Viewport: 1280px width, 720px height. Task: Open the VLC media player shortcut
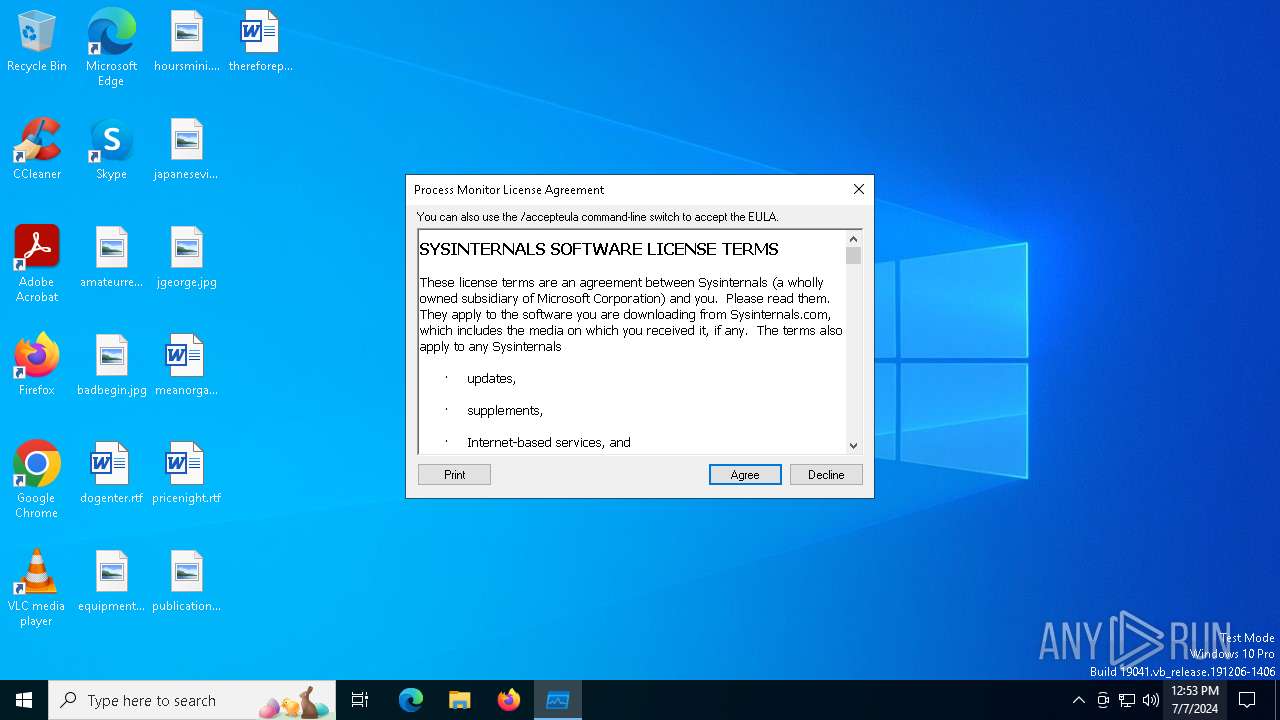click(37, 588)
